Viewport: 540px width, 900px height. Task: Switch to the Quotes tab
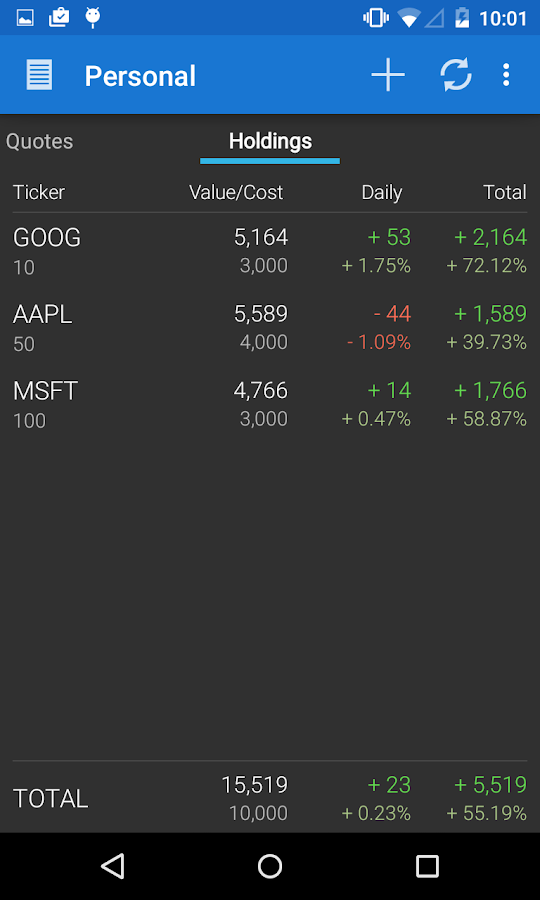40,142
